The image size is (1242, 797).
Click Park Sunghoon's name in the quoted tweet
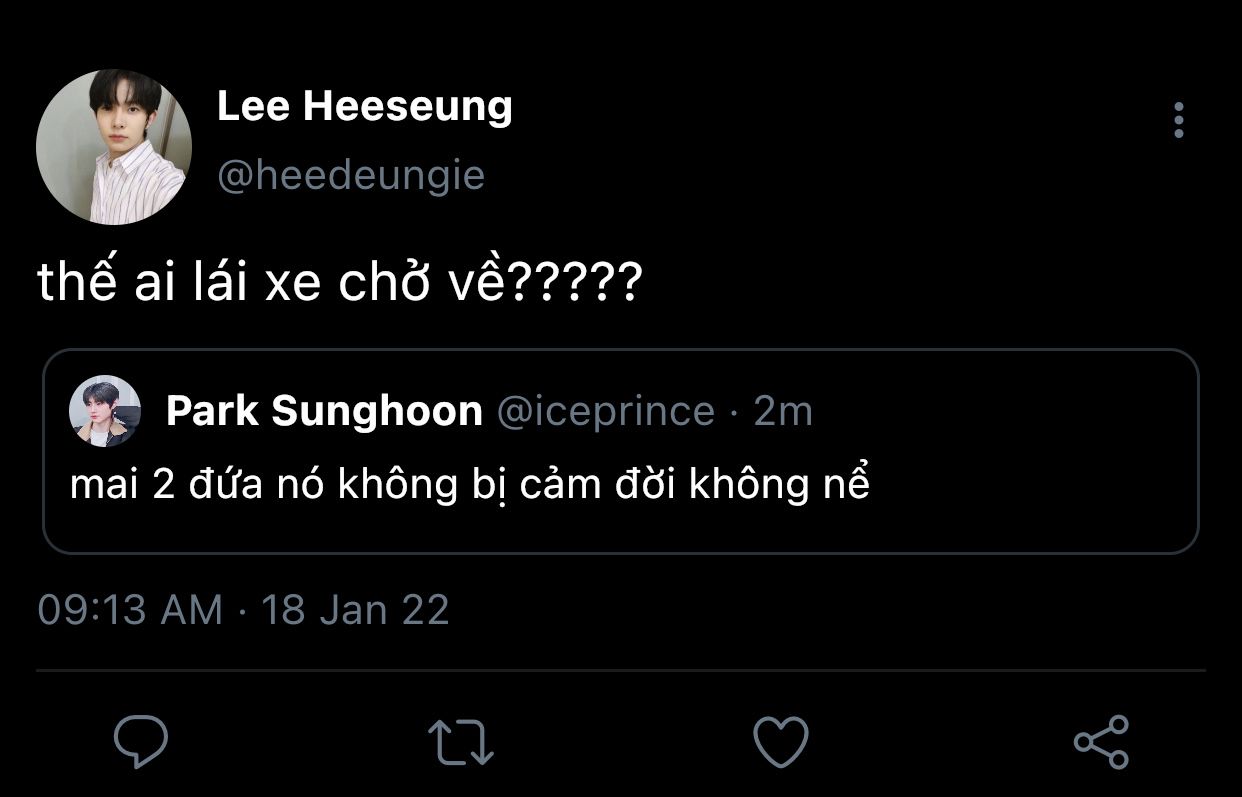click(x=324, y=411)
